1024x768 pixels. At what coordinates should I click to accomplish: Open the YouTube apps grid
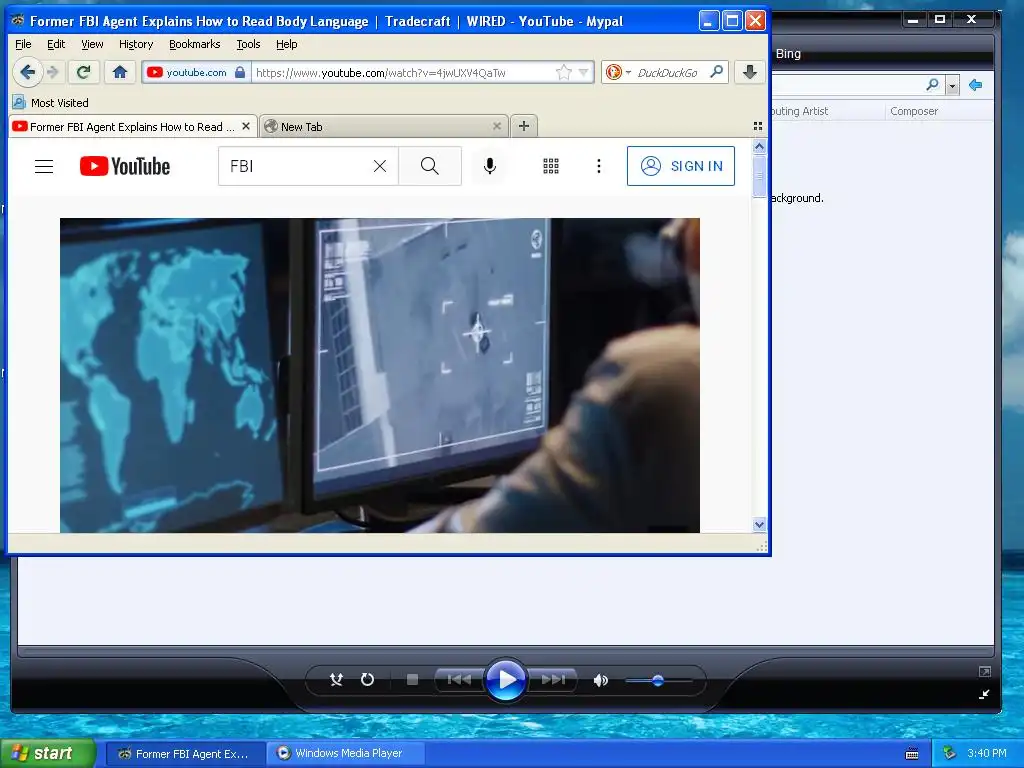(551, 167)
